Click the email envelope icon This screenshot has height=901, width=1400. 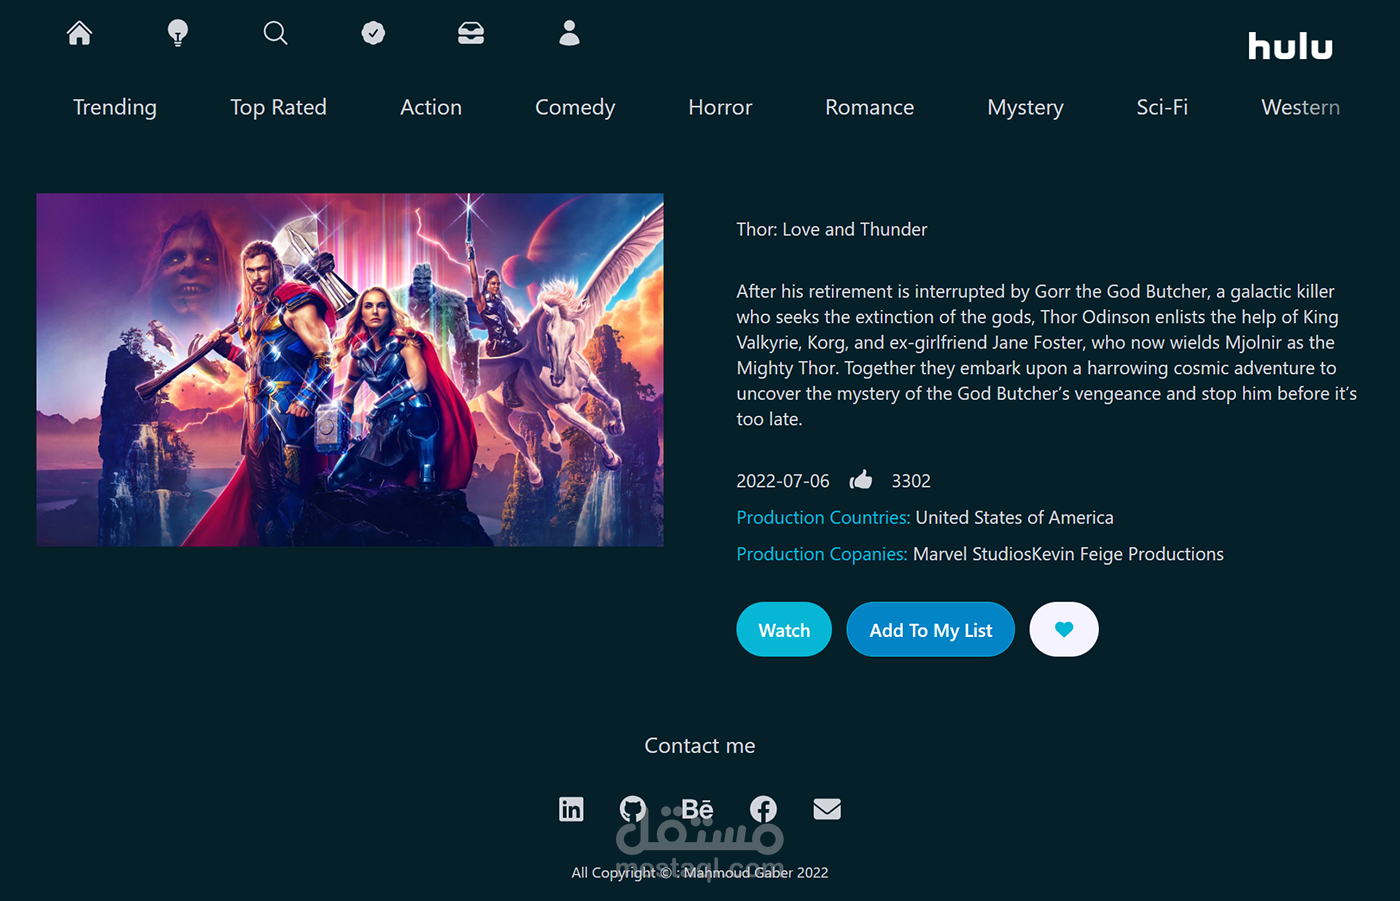[827, 808]
